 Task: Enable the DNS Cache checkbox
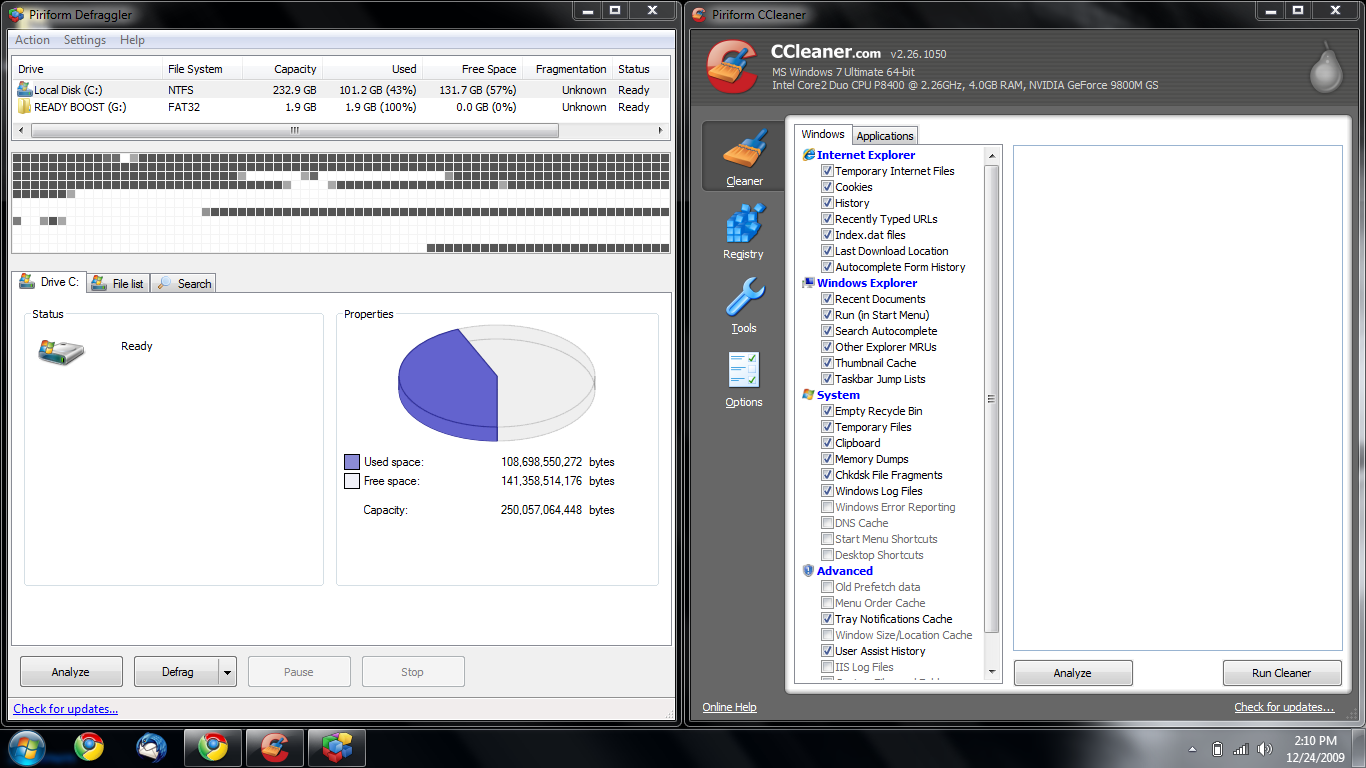coord(827,523)
